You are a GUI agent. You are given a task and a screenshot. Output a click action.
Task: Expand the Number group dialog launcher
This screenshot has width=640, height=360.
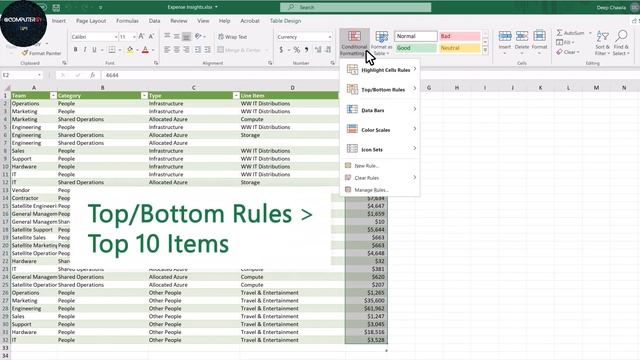[332, 63]
